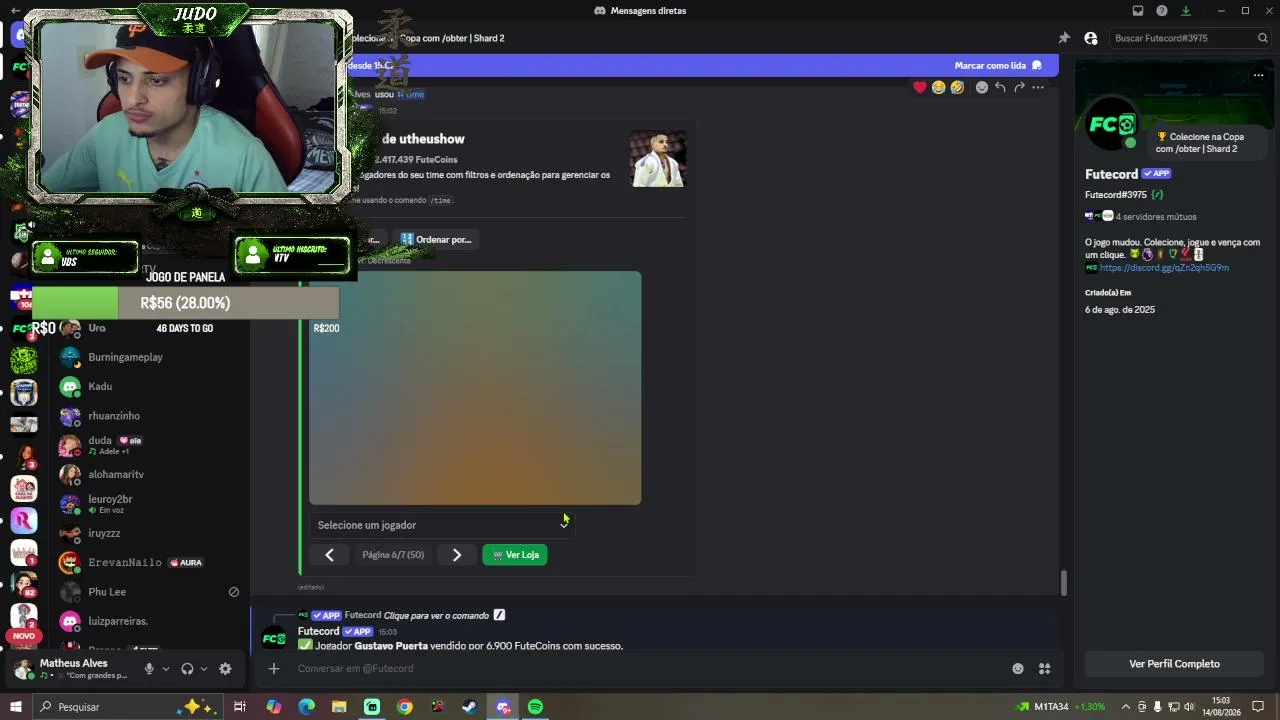This screenshot has width=1280, height=720.
Task: Open Discord user settings gear
Action: pos(225,669)
